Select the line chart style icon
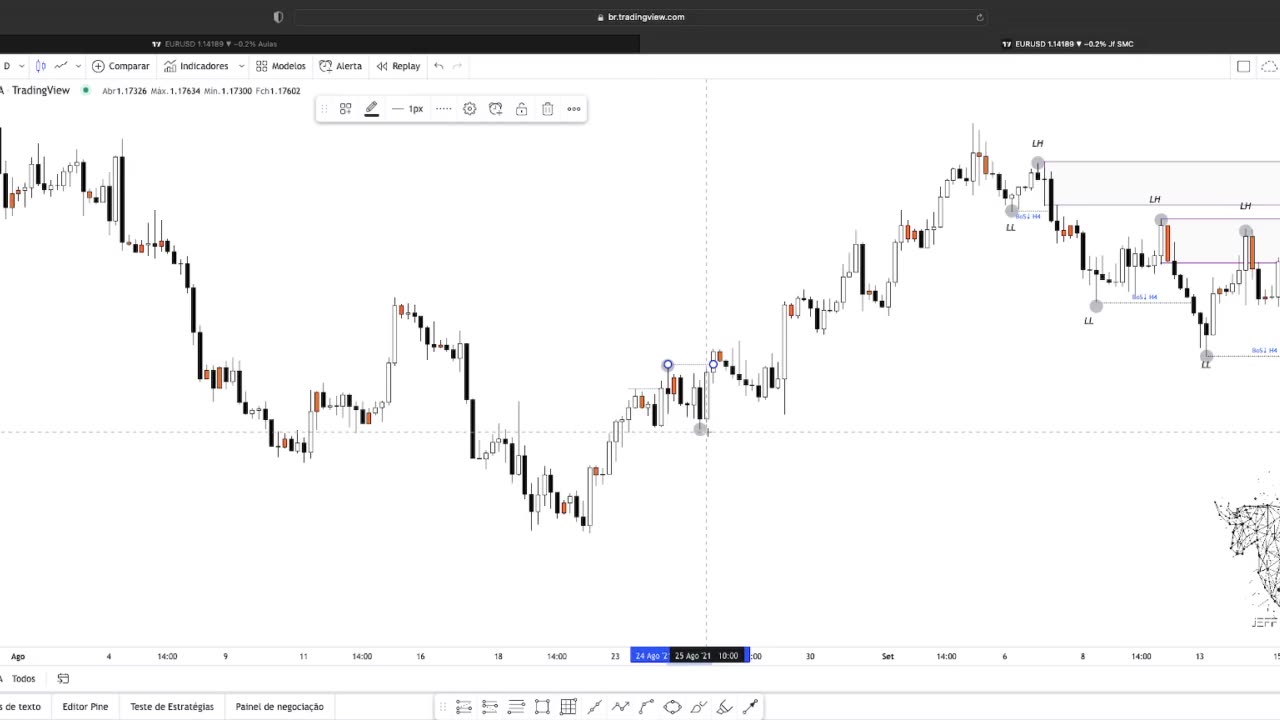 tap(61, 66)
